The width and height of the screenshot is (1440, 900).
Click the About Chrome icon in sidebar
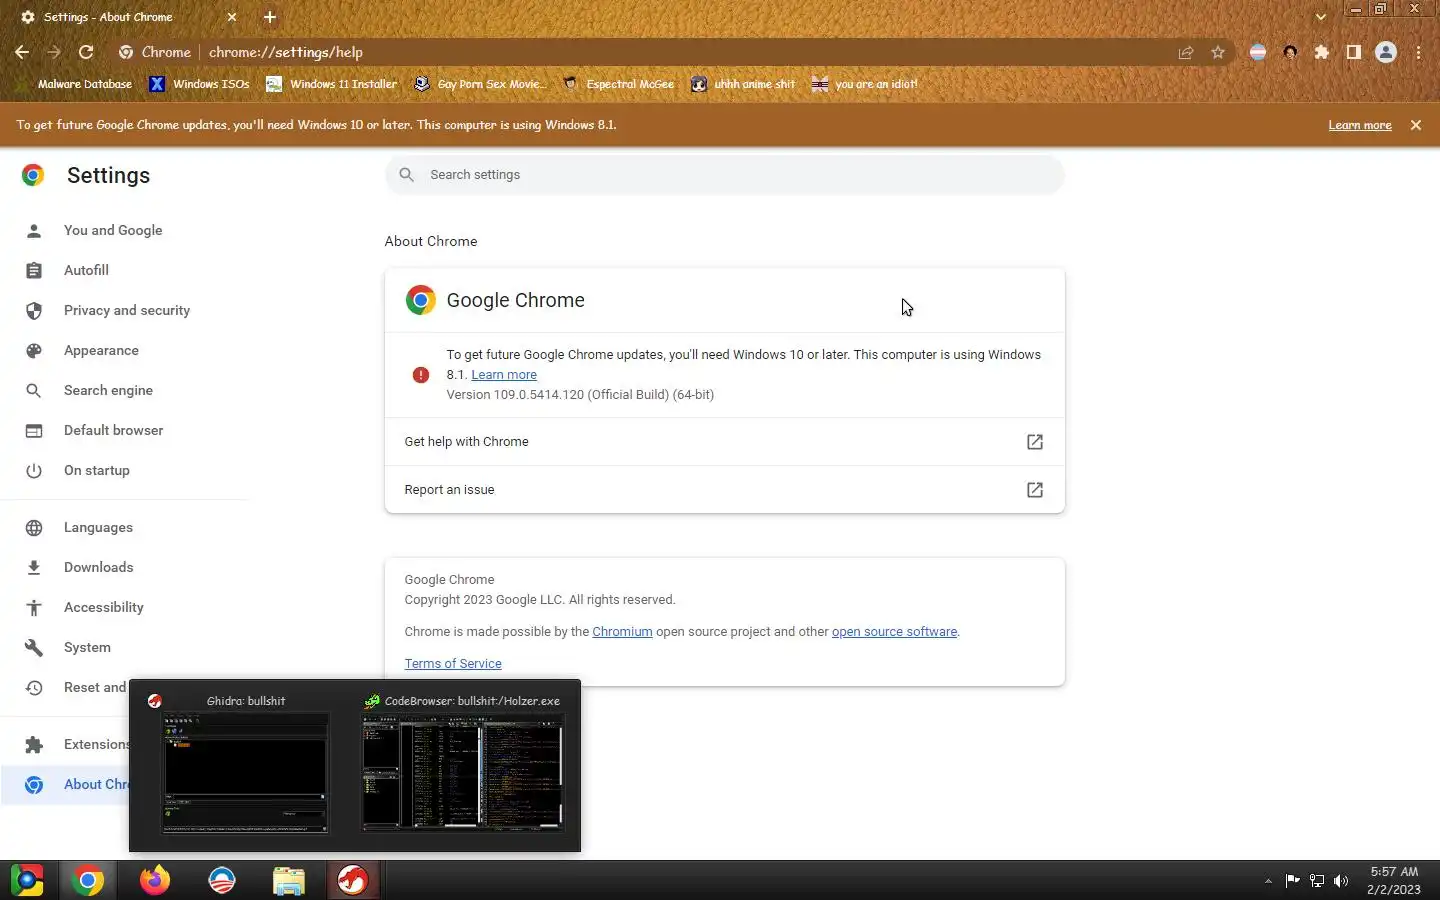pyautogui.click(x=34, y=784)
